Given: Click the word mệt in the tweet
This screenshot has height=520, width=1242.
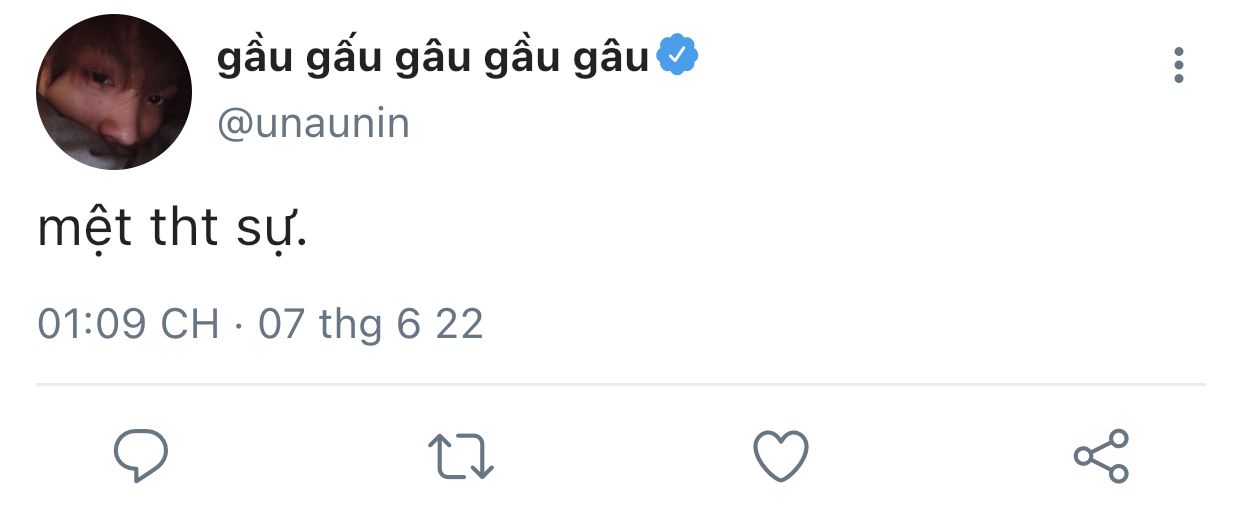Looking at the screenshot, I should [85, 229].
